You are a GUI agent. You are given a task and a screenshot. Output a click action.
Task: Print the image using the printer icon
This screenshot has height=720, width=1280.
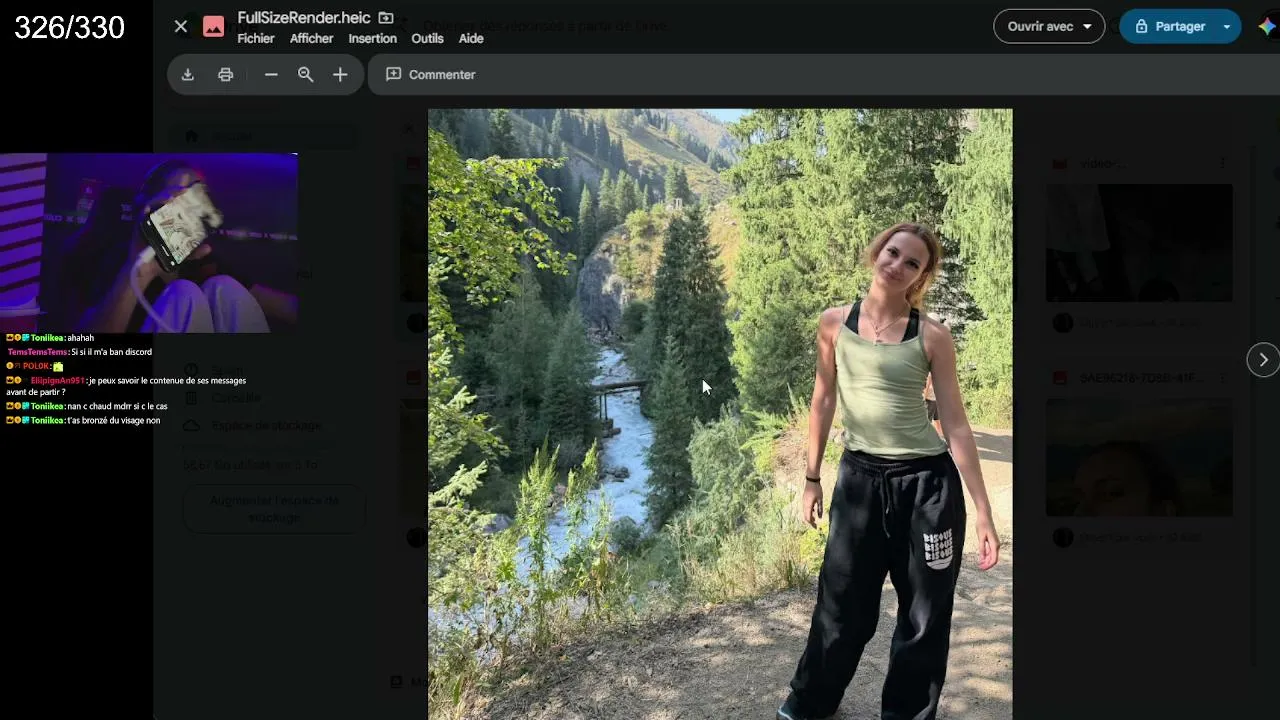click(226, 75)
